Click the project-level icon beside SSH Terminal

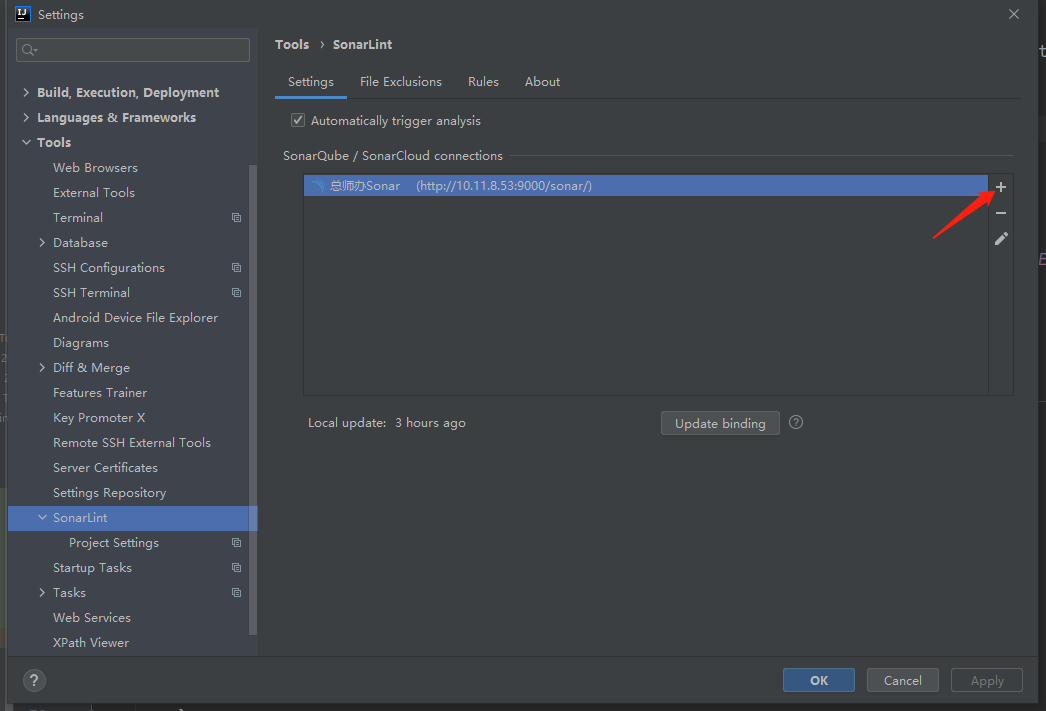coord(236,293)
